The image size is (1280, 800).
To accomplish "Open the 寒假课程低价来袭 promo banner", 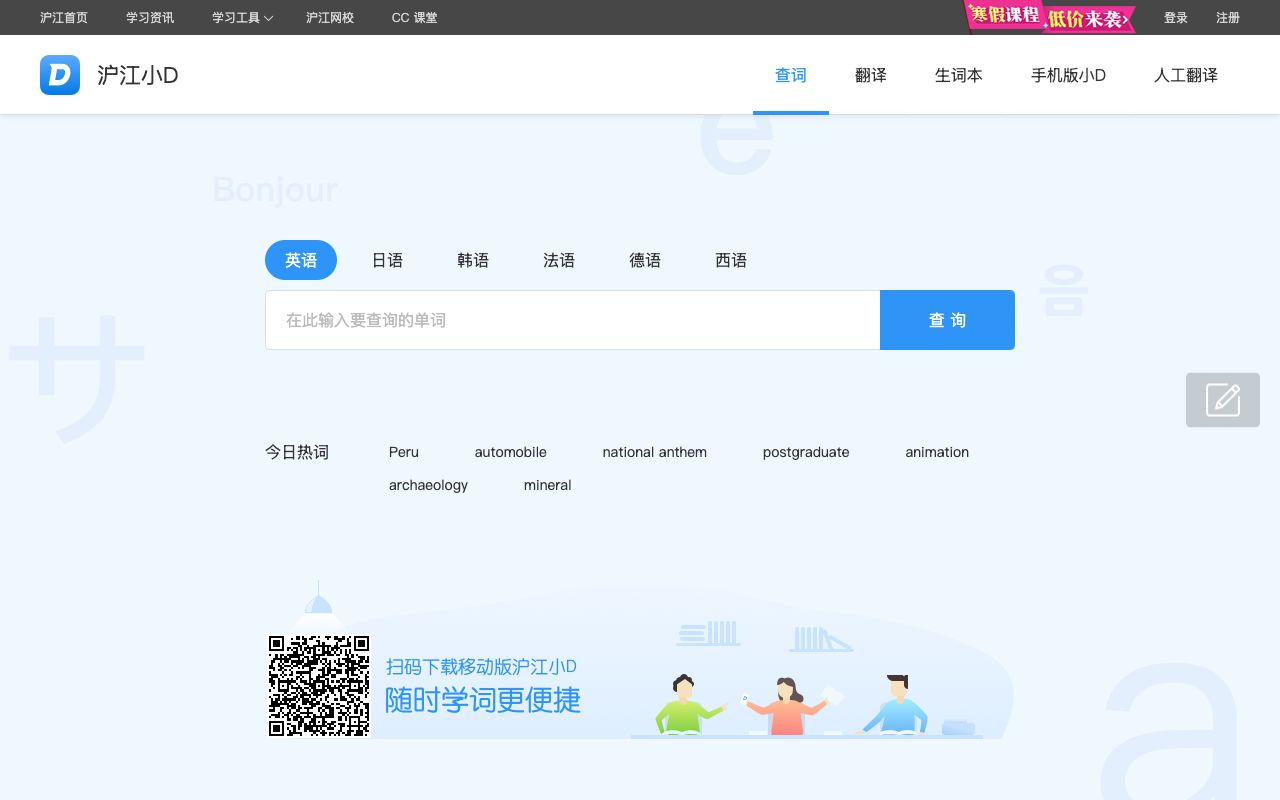I will coord(1048,17).
